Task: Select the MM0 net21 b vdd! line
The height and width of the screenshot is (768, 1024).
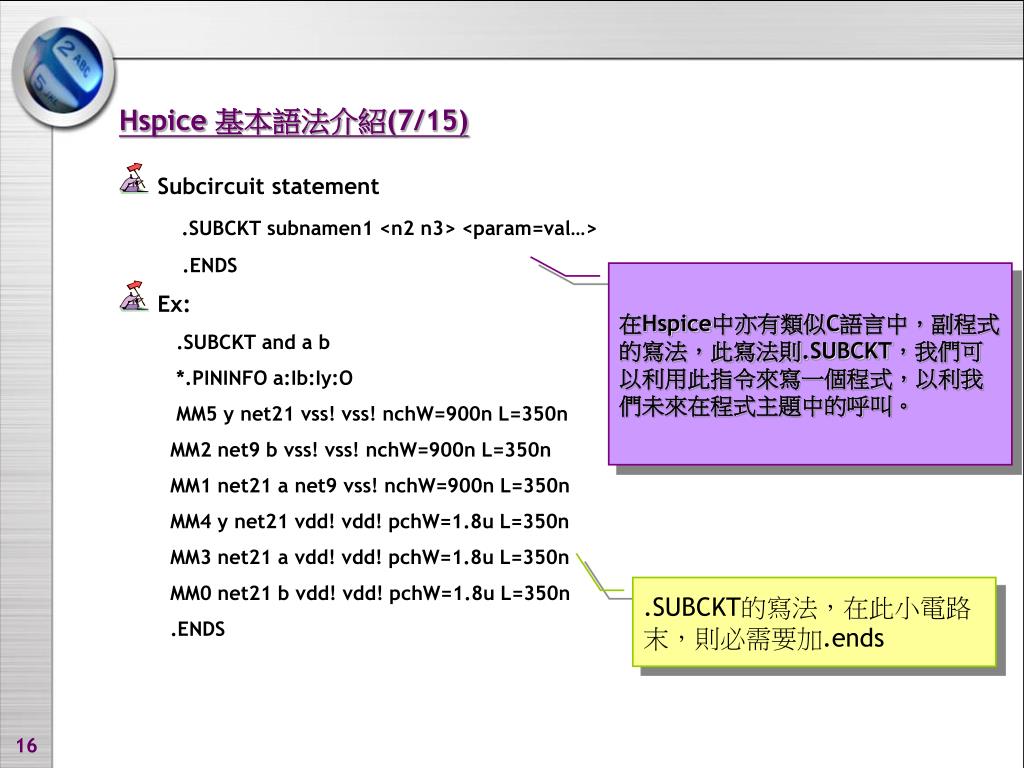Action: click(x=370, y=593)
